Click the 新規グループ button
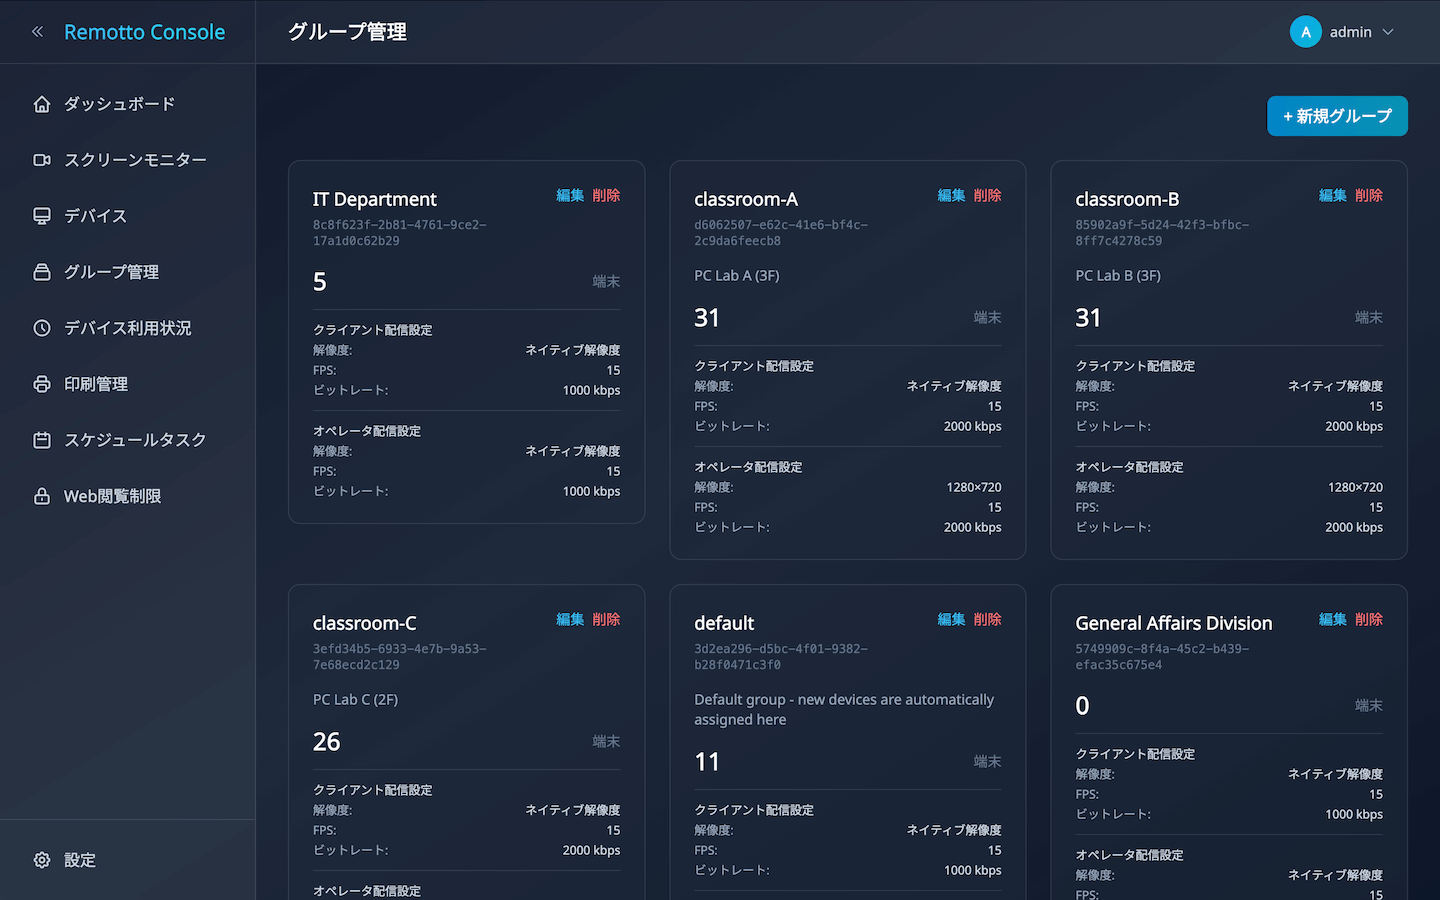1440x900 pixels. click(1337, 116)
